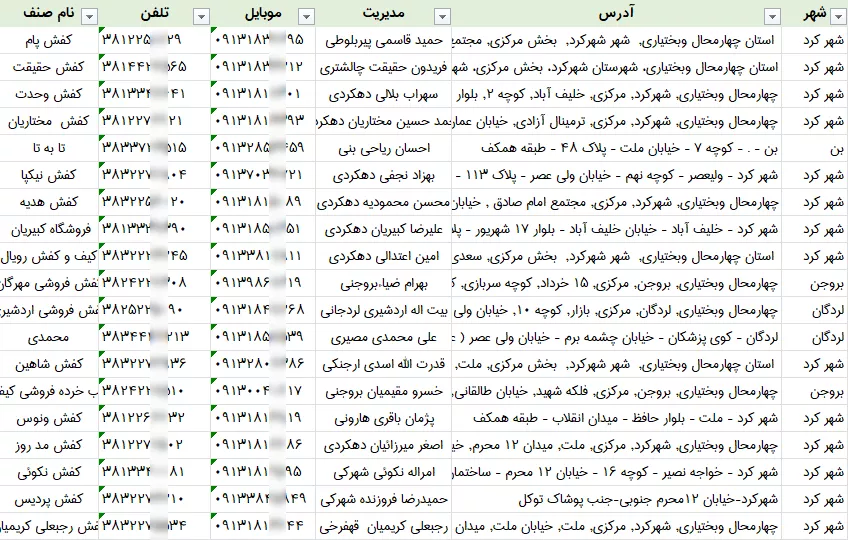
Task: Select cell کفش نیکپا
Action: (x=49, y=175)
